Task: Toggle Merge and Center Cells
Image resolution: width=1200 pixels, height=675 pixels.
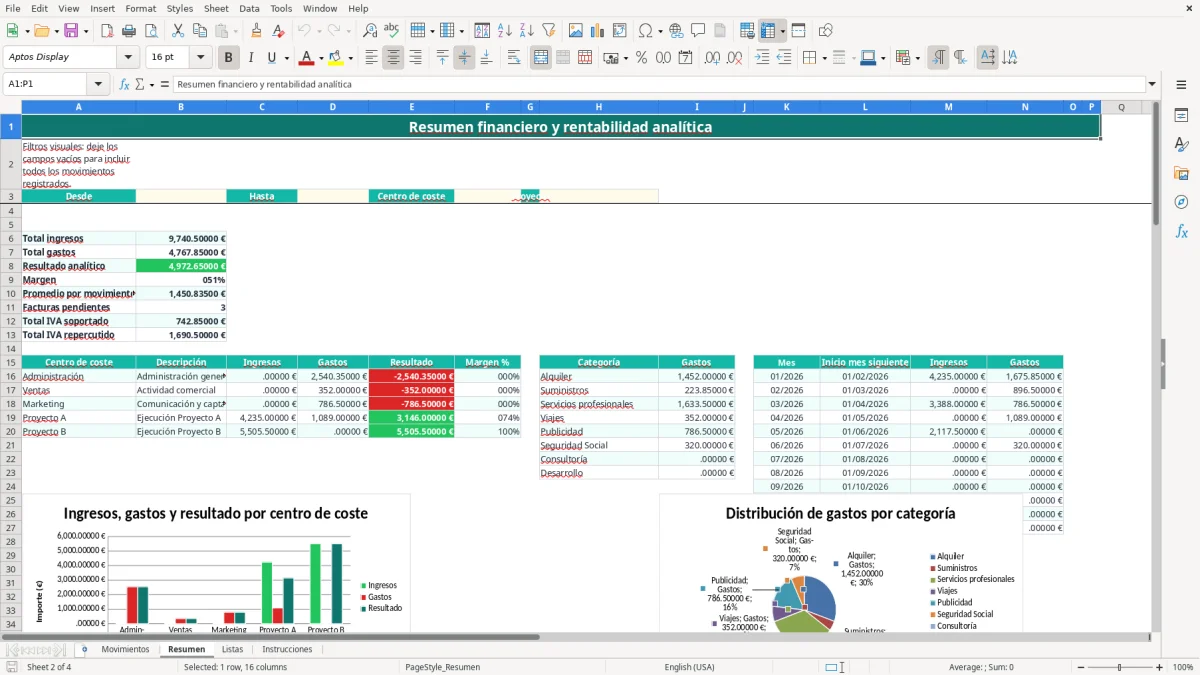Action: [541, 57]
